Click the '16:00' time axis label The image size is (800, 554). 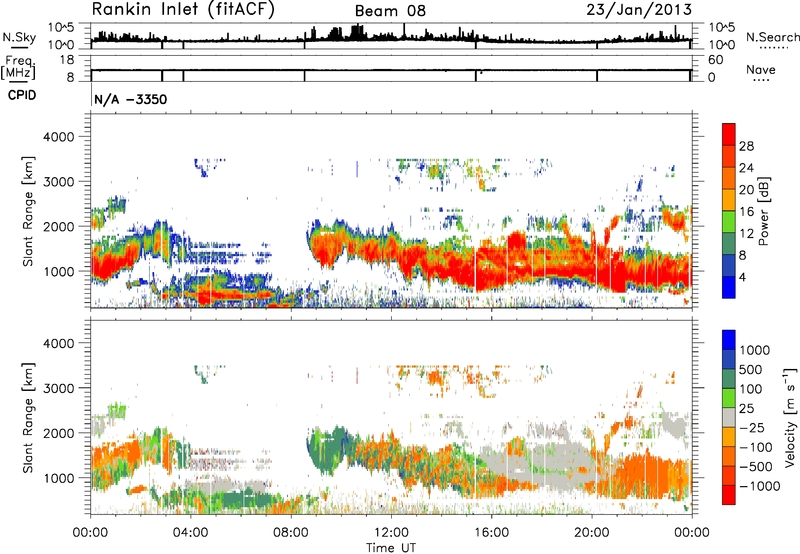click(x=491, y=533)
